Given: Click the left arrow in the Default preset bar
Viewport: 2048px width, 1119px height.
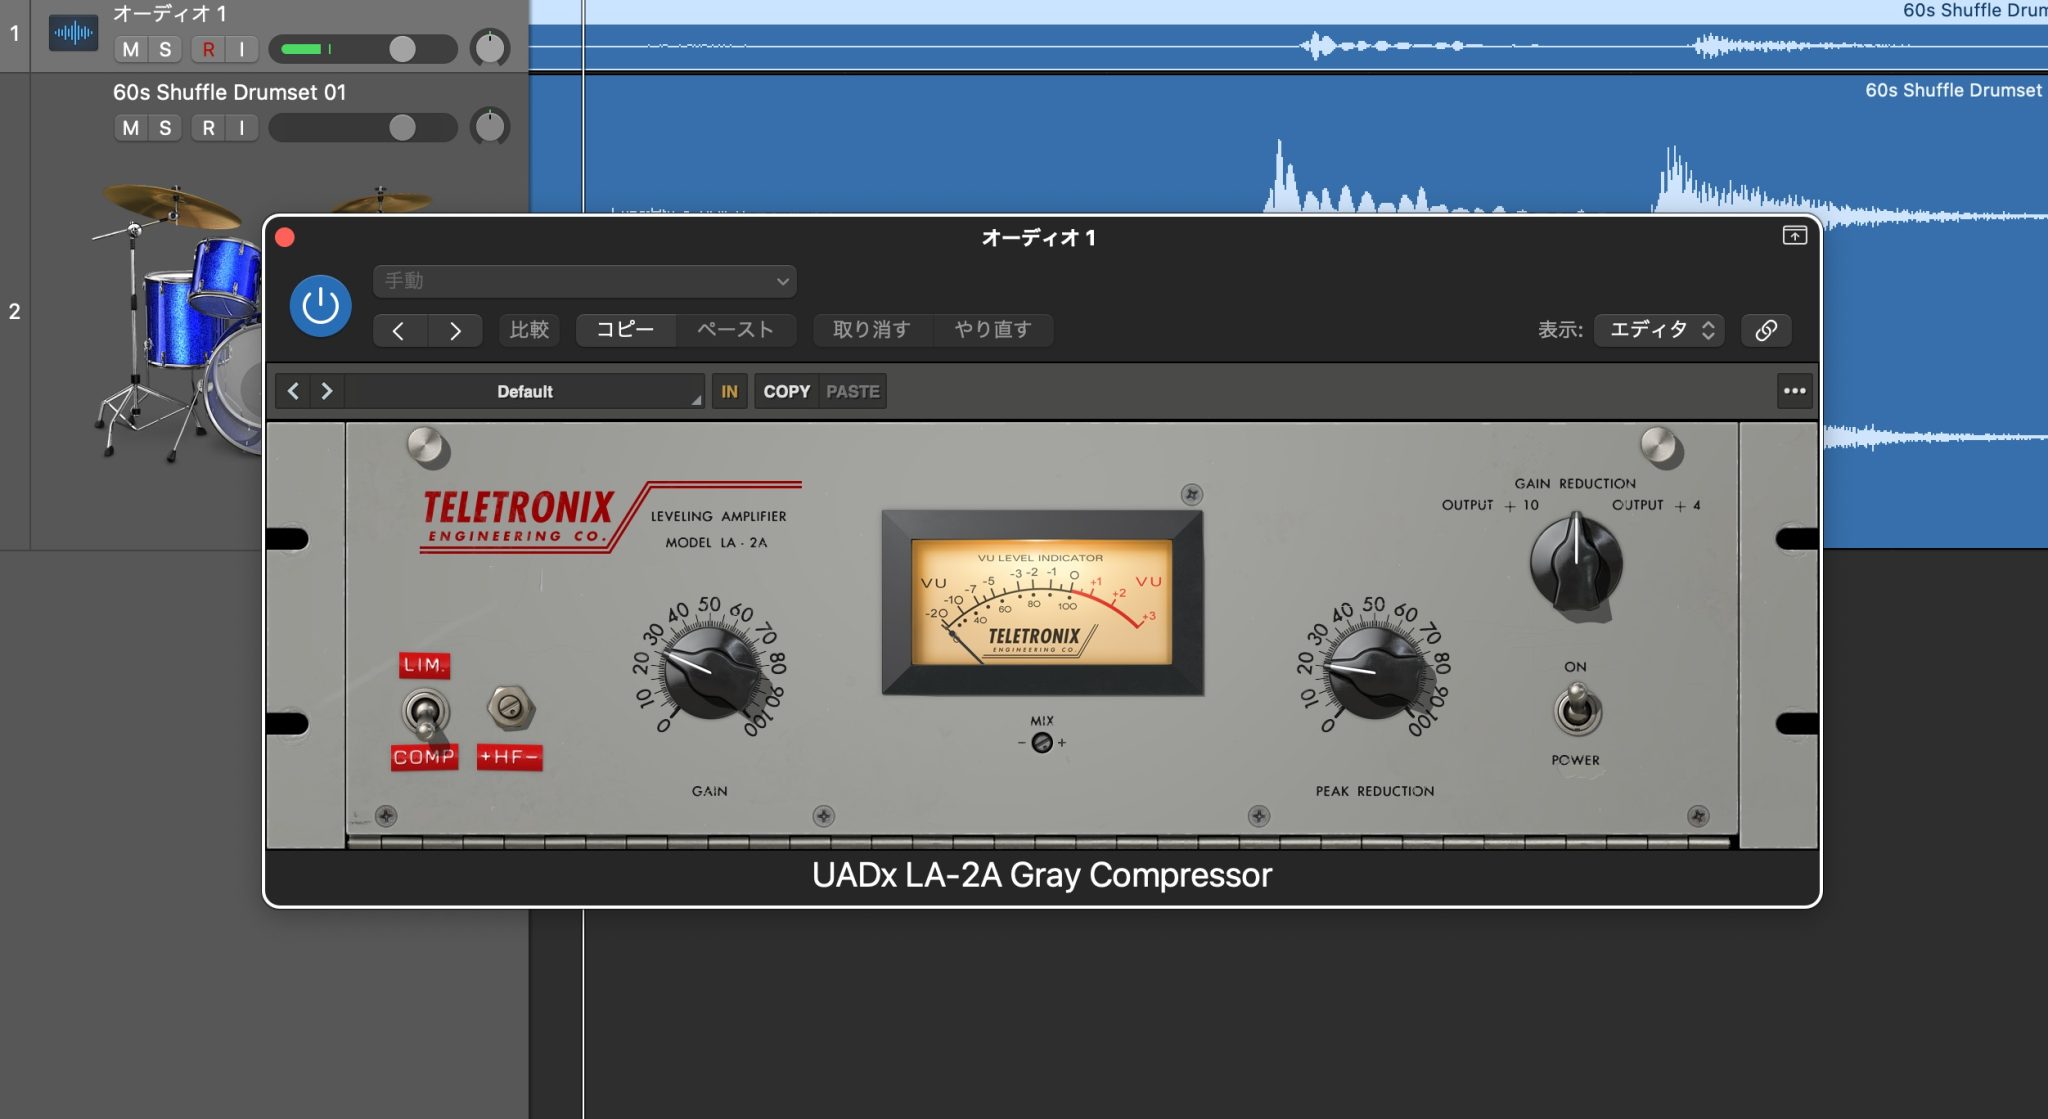Looking at the screenshot, I should point(293,391).
